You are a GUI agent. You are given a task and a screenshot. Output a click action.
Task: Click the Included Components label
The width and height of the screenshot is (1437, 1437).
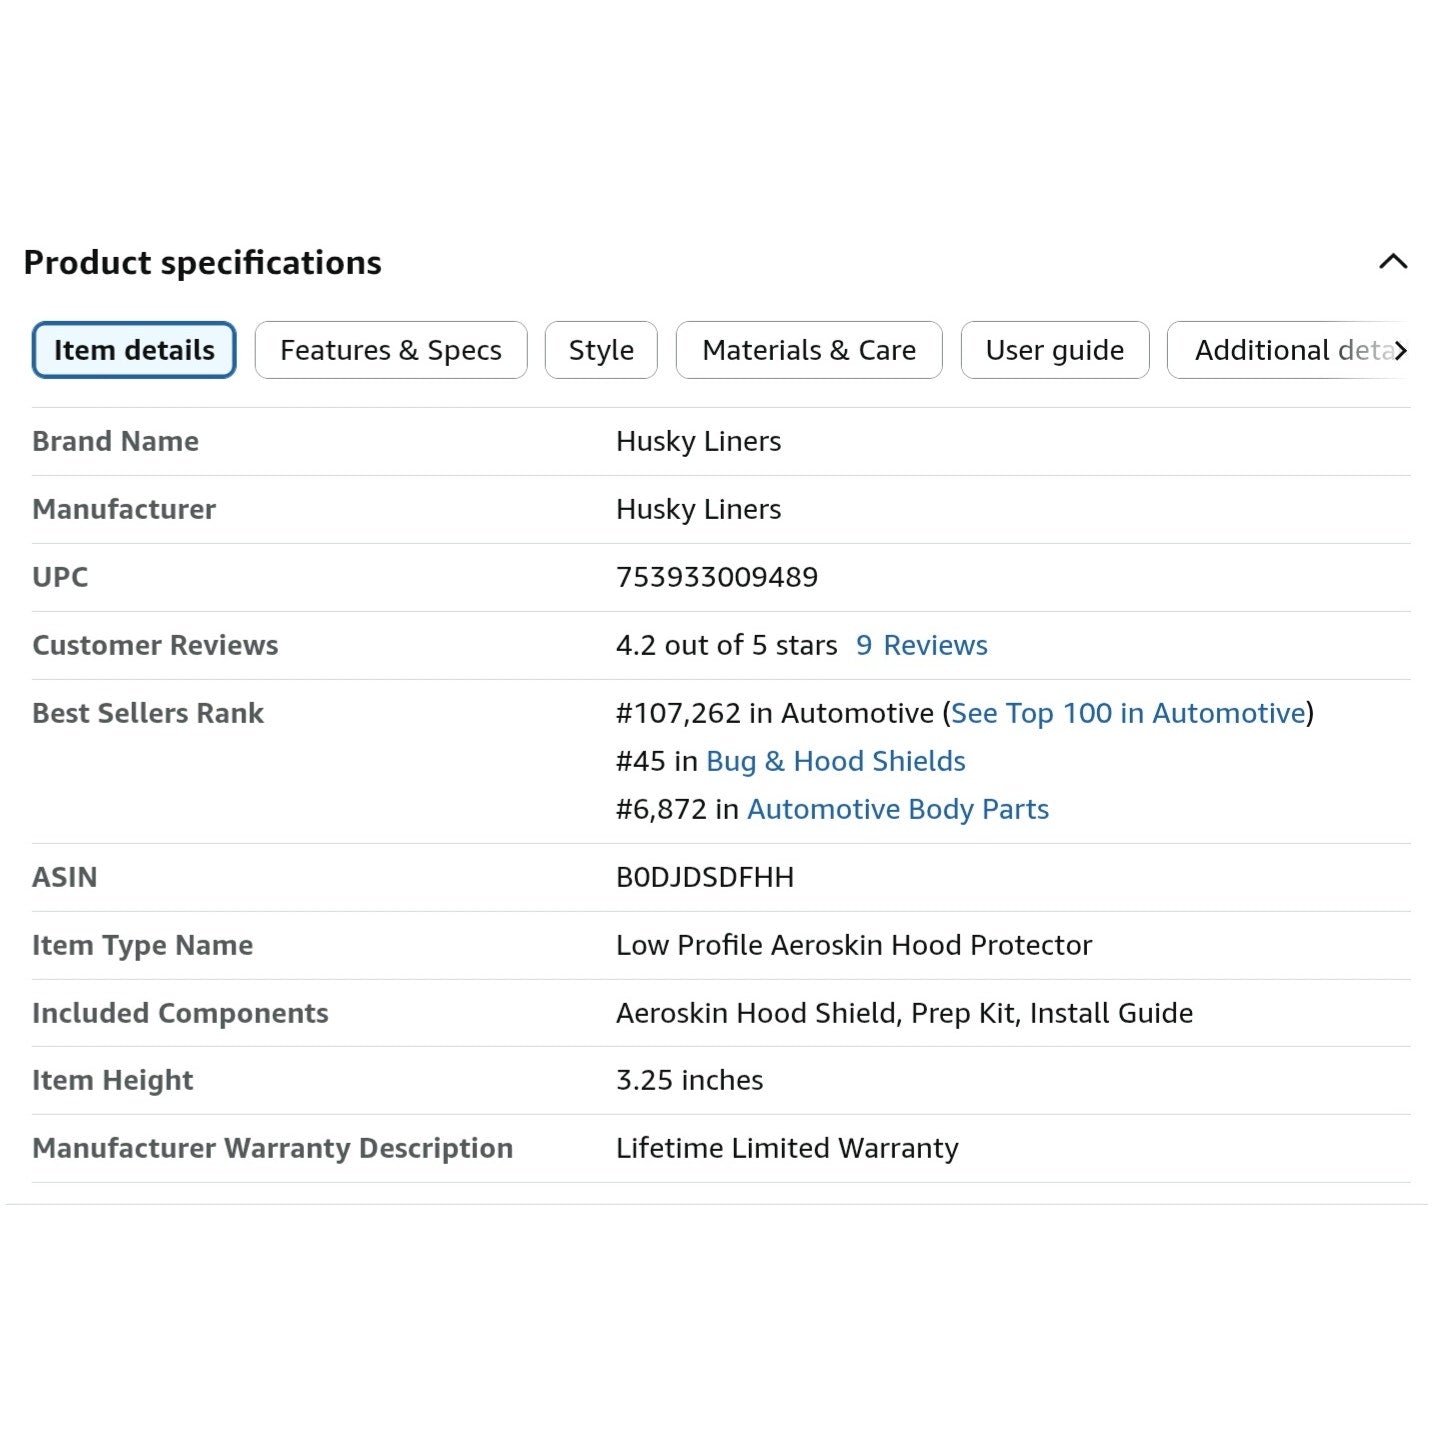pyautogui.click(x=180, y=1013)
